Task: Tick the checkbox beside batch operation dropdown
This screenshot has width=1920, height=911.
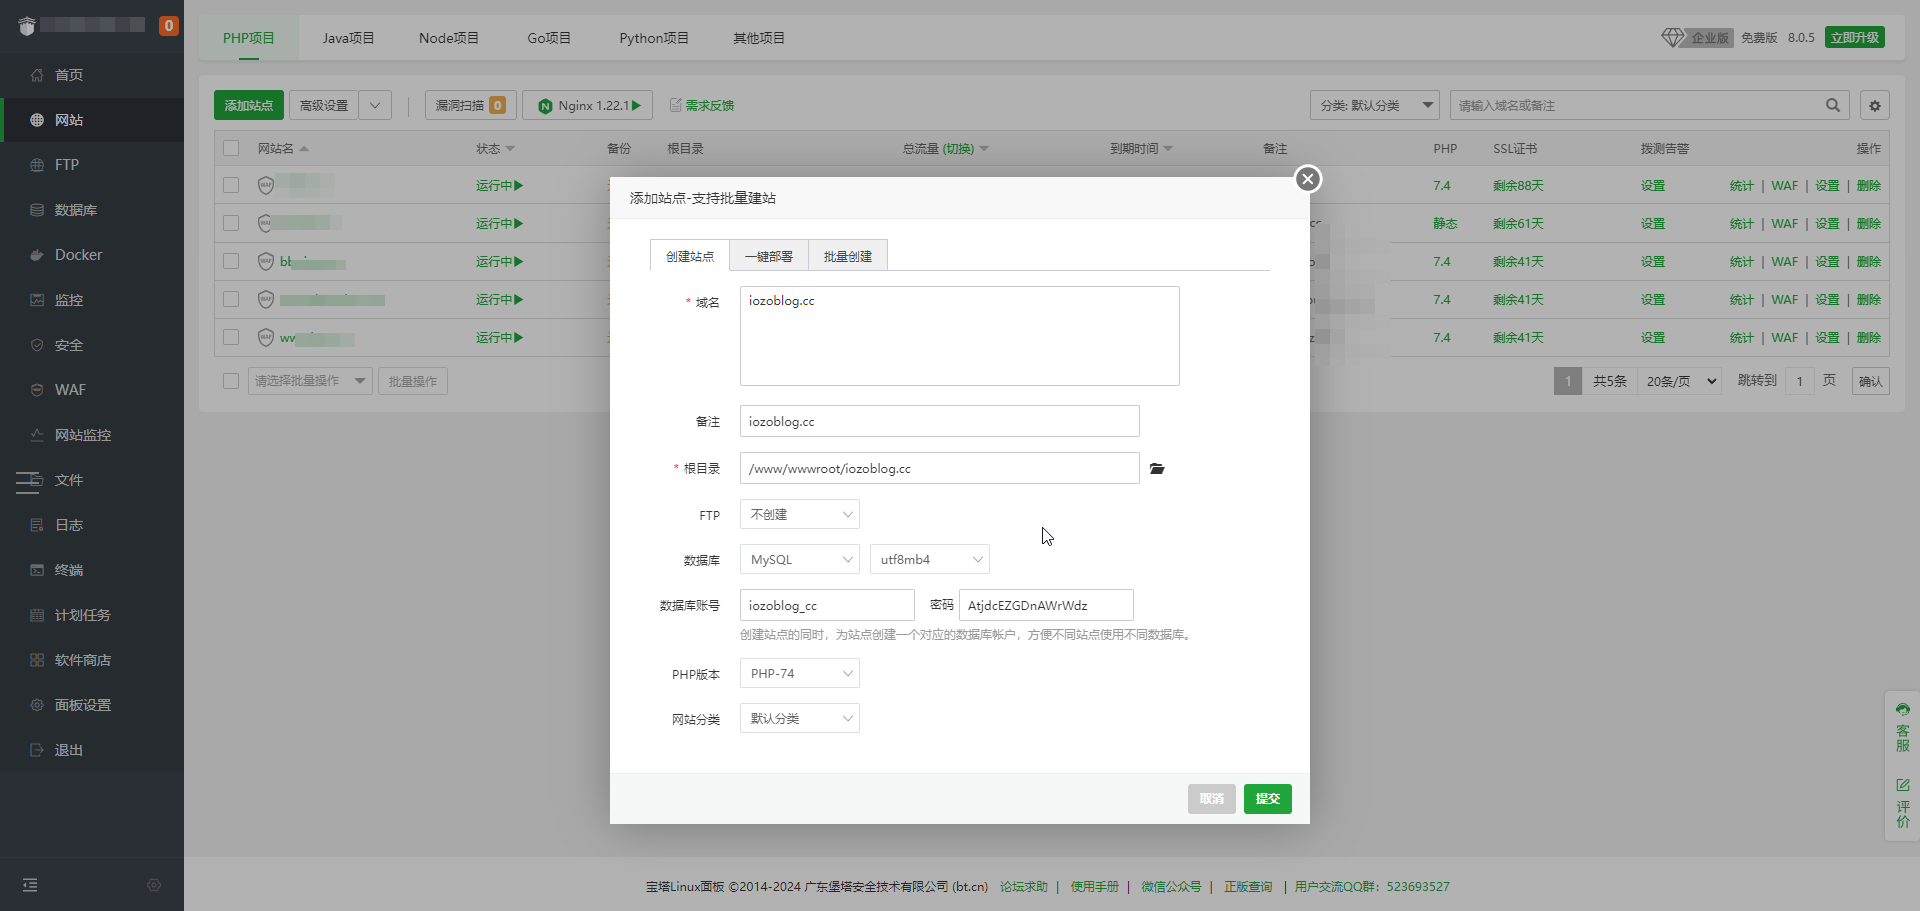Action: tap(231, 381)
